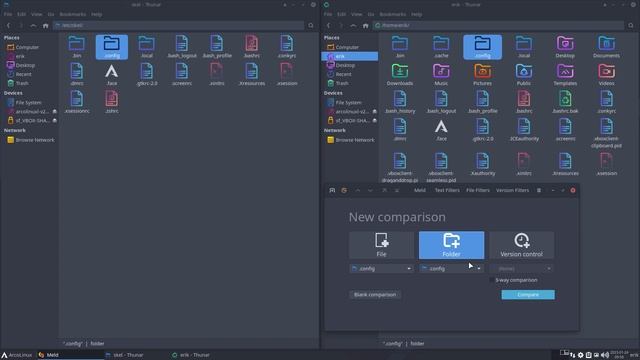
Task: Open the File menu in the left Thunar window
Action: (8, 14)
